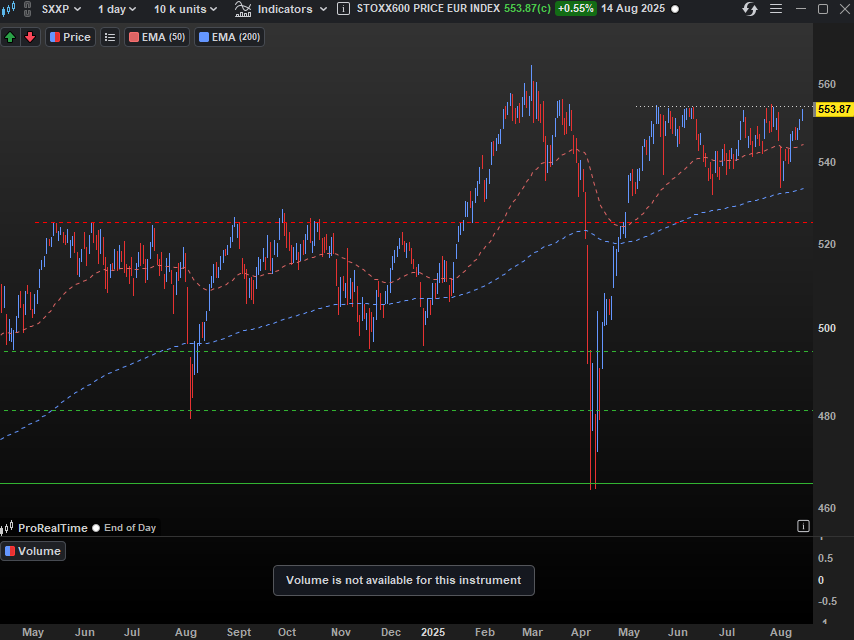
Task: Click the ProRealTime logo icon
Action: tap(7, 528)
